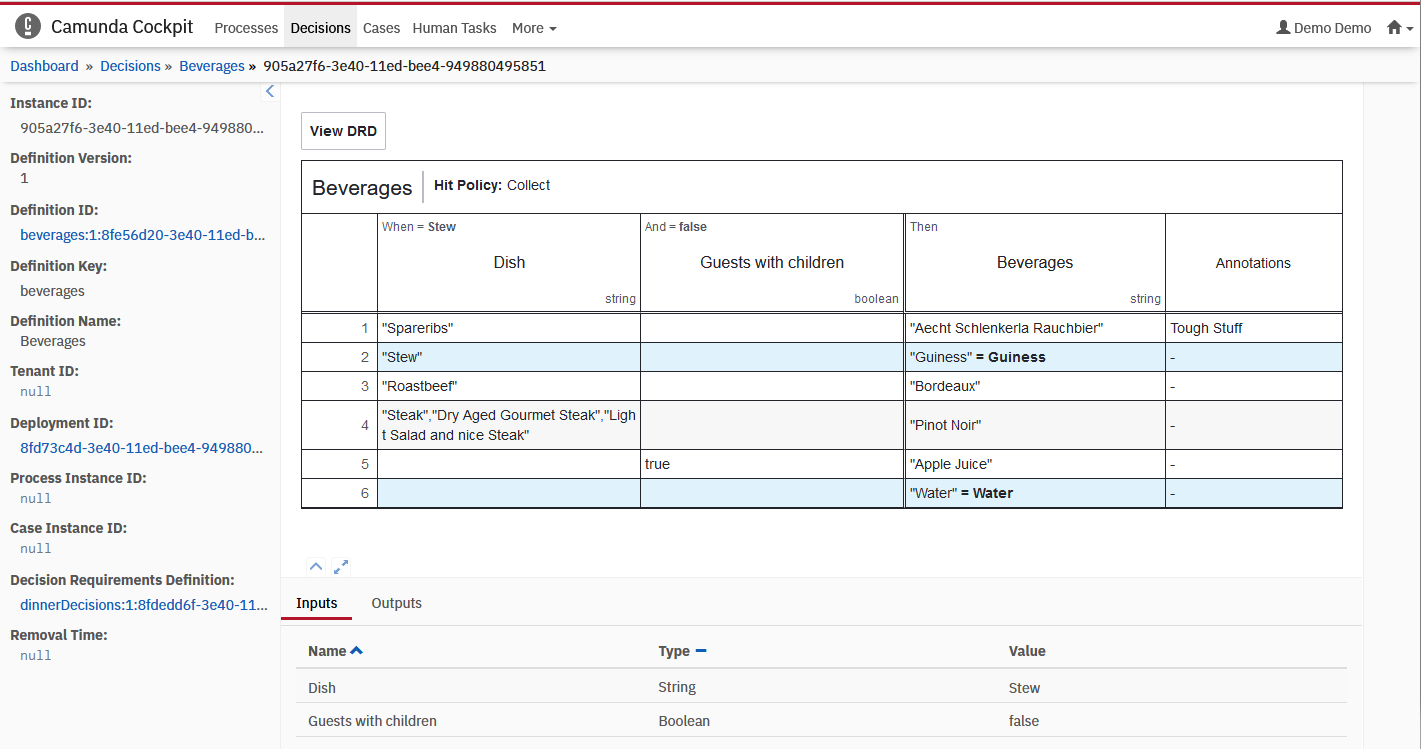Select the highlighted "Stew" rule cell
The image size is (1421, 749).
(508, 357)
